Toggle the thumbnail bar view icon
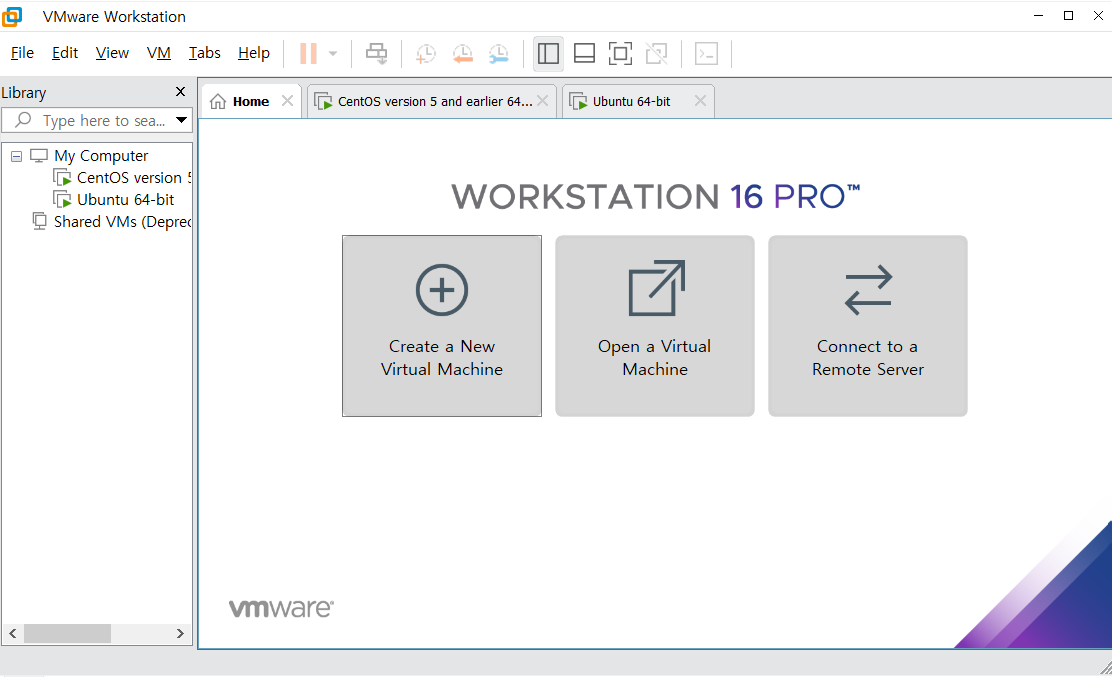Viewport: 1112px width, 677px height. coord(584,54)
